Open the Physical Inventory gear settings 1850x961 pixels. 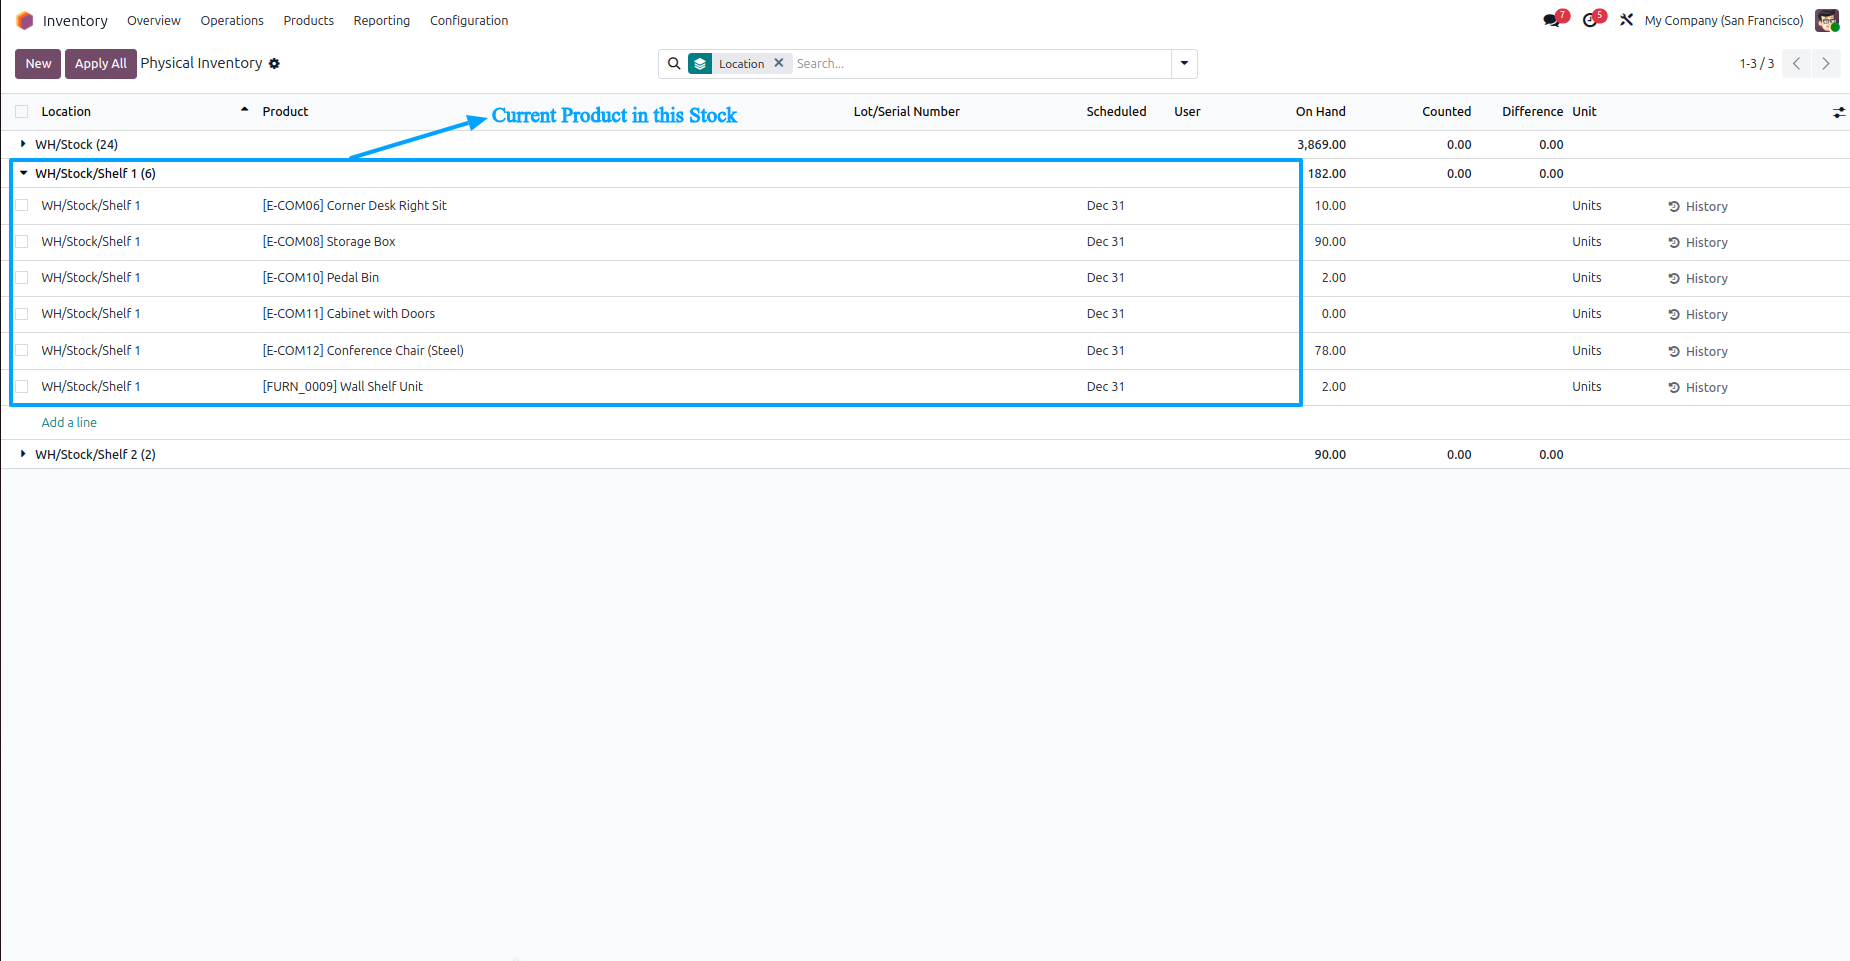point(274,64)
